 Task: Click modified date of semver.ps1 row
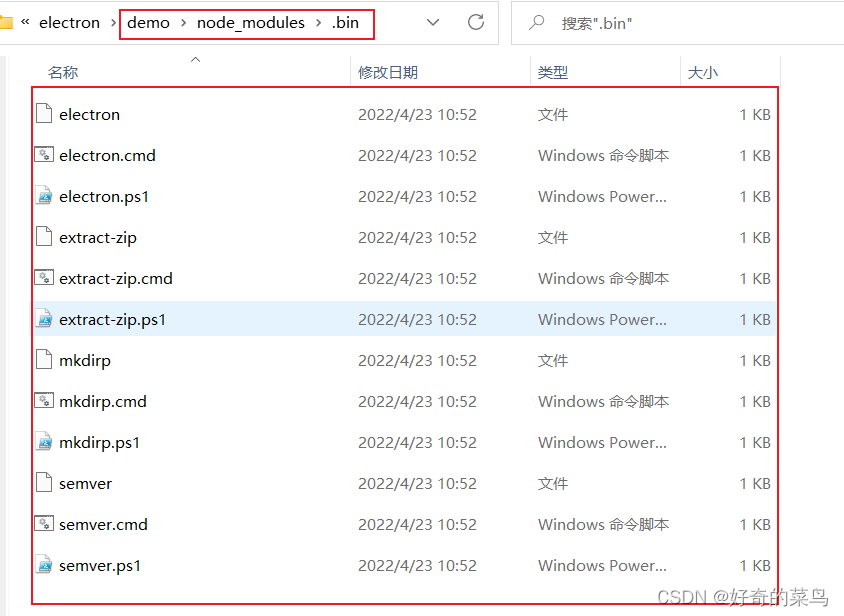point(417,565)
